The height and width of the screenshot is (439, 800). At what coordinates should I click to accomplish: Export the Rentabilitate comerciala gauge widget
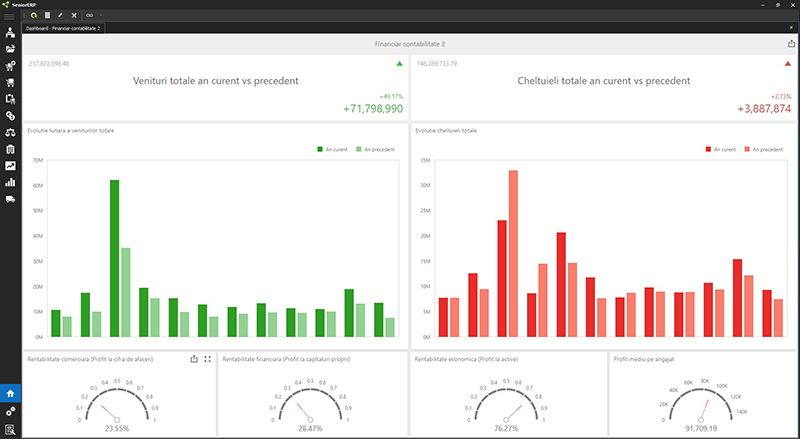[193, 359]
